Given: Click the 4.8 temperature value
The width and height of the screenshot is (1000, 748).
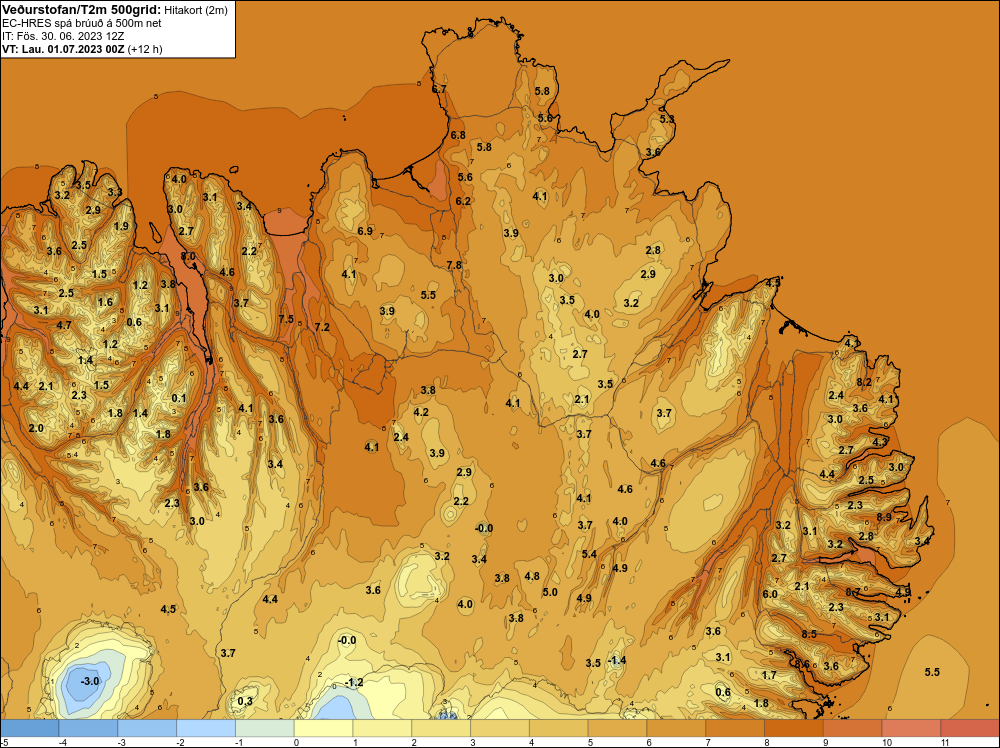Looking at the screenshot, I should point(532,576).
